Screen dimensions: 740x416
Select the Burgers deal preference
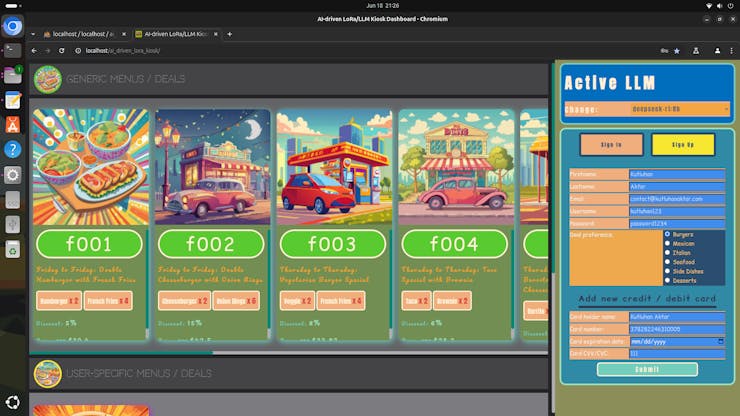click(668, 234)
